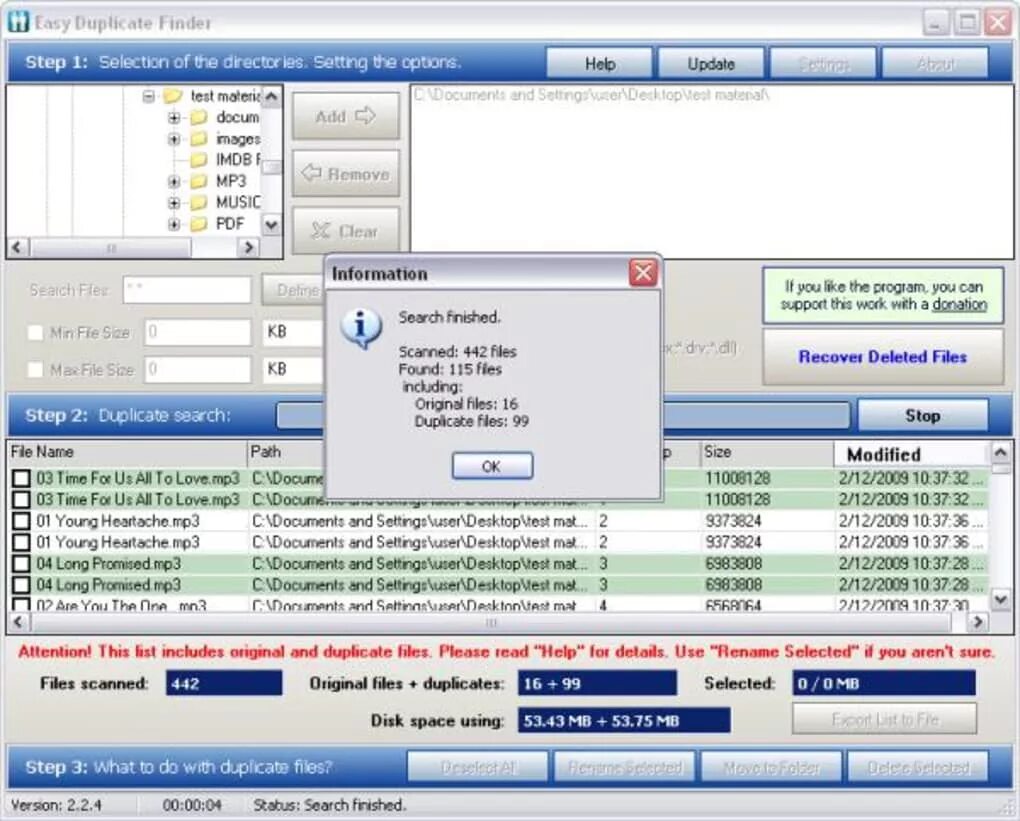Click the Update button
Viewport: 1020px width, 821px height.
pos(711,64)
